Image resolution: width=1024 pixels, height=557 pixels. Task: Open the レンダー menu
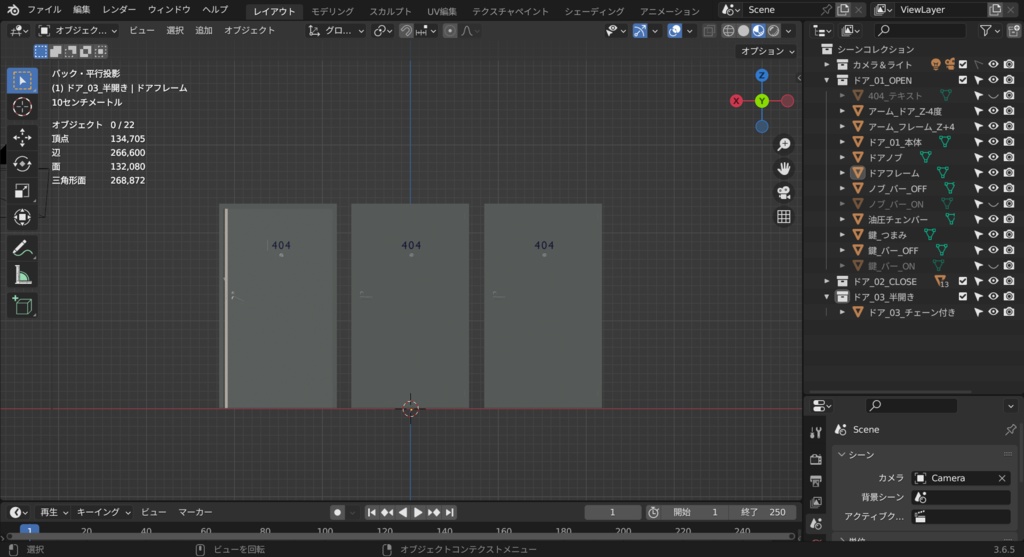119,10
